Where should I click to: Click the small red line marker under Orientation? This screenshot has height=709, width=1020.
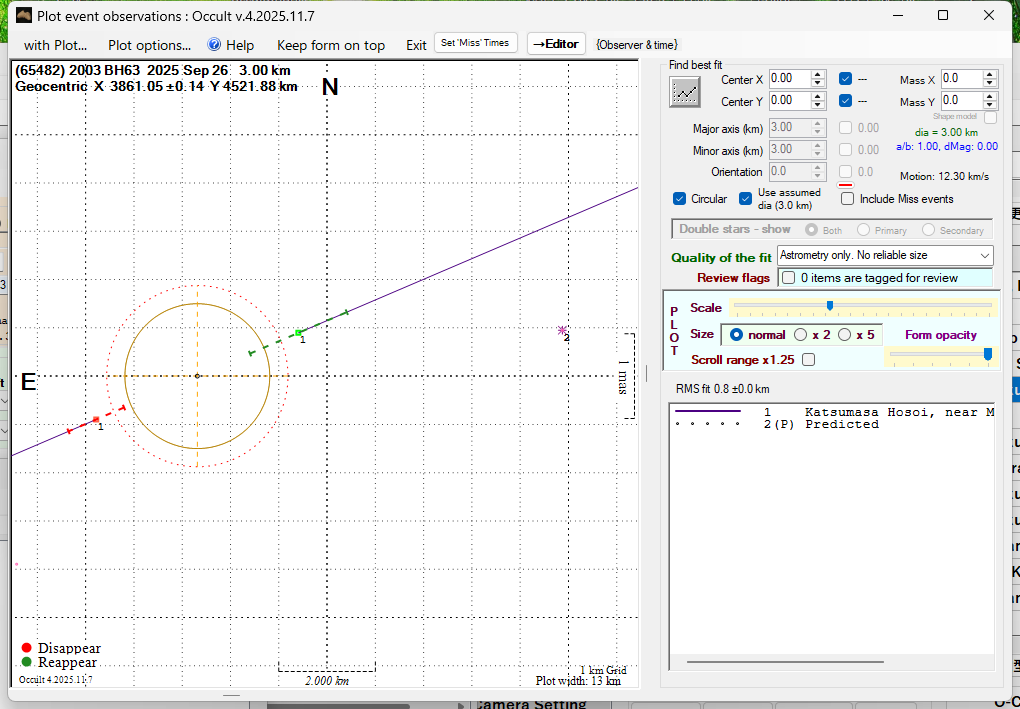(845, 185)
